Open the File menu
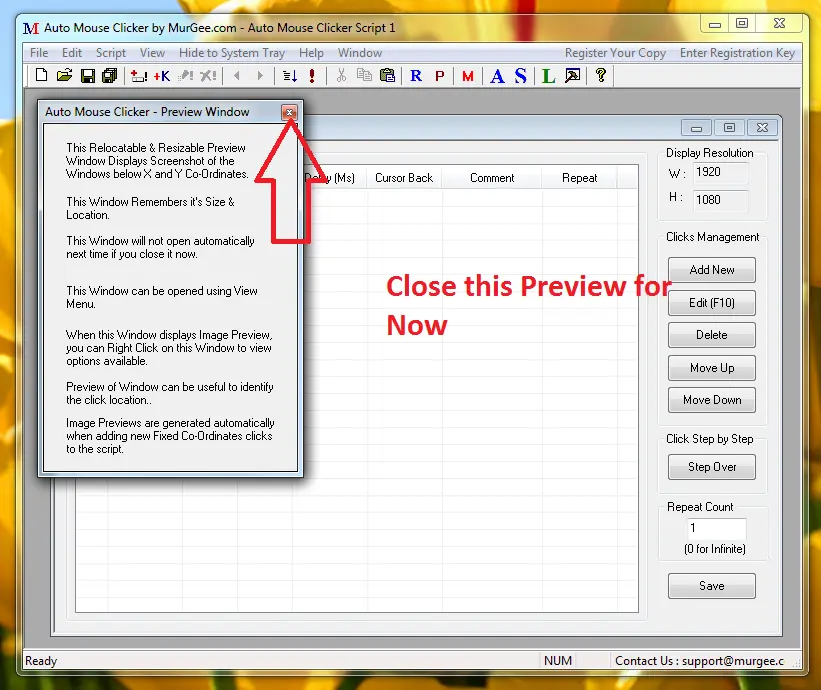 (x=39, y=53)
